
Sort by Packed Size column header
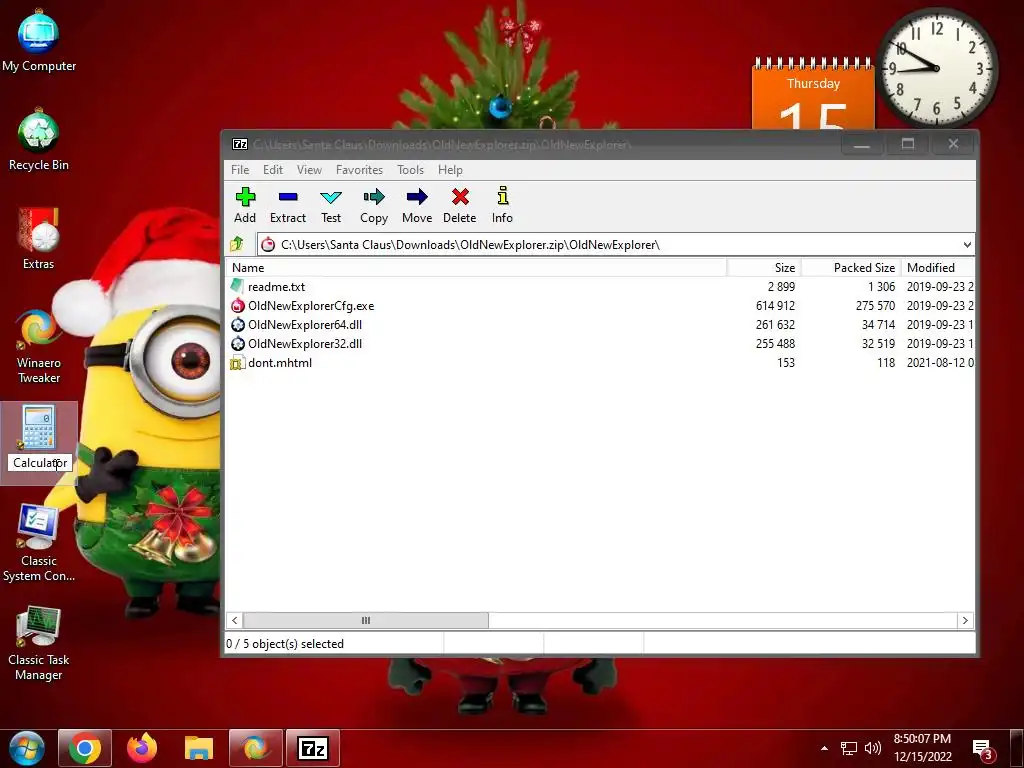point(851,268)
